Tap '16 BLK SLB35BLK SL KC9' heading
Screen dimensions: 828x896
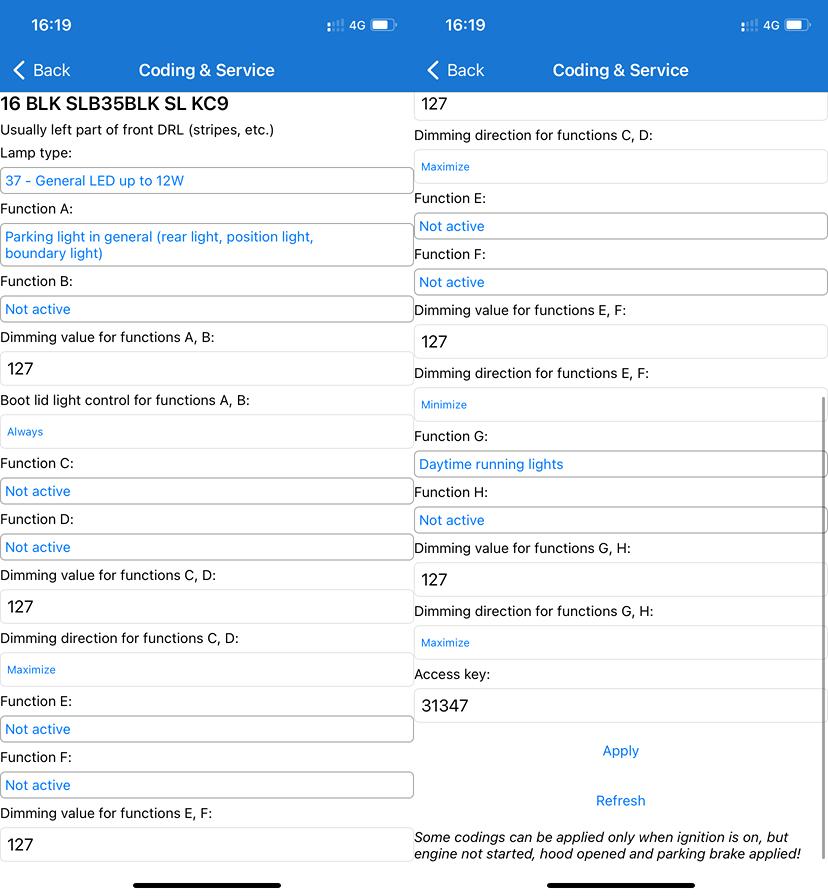(x=114, y=103)
